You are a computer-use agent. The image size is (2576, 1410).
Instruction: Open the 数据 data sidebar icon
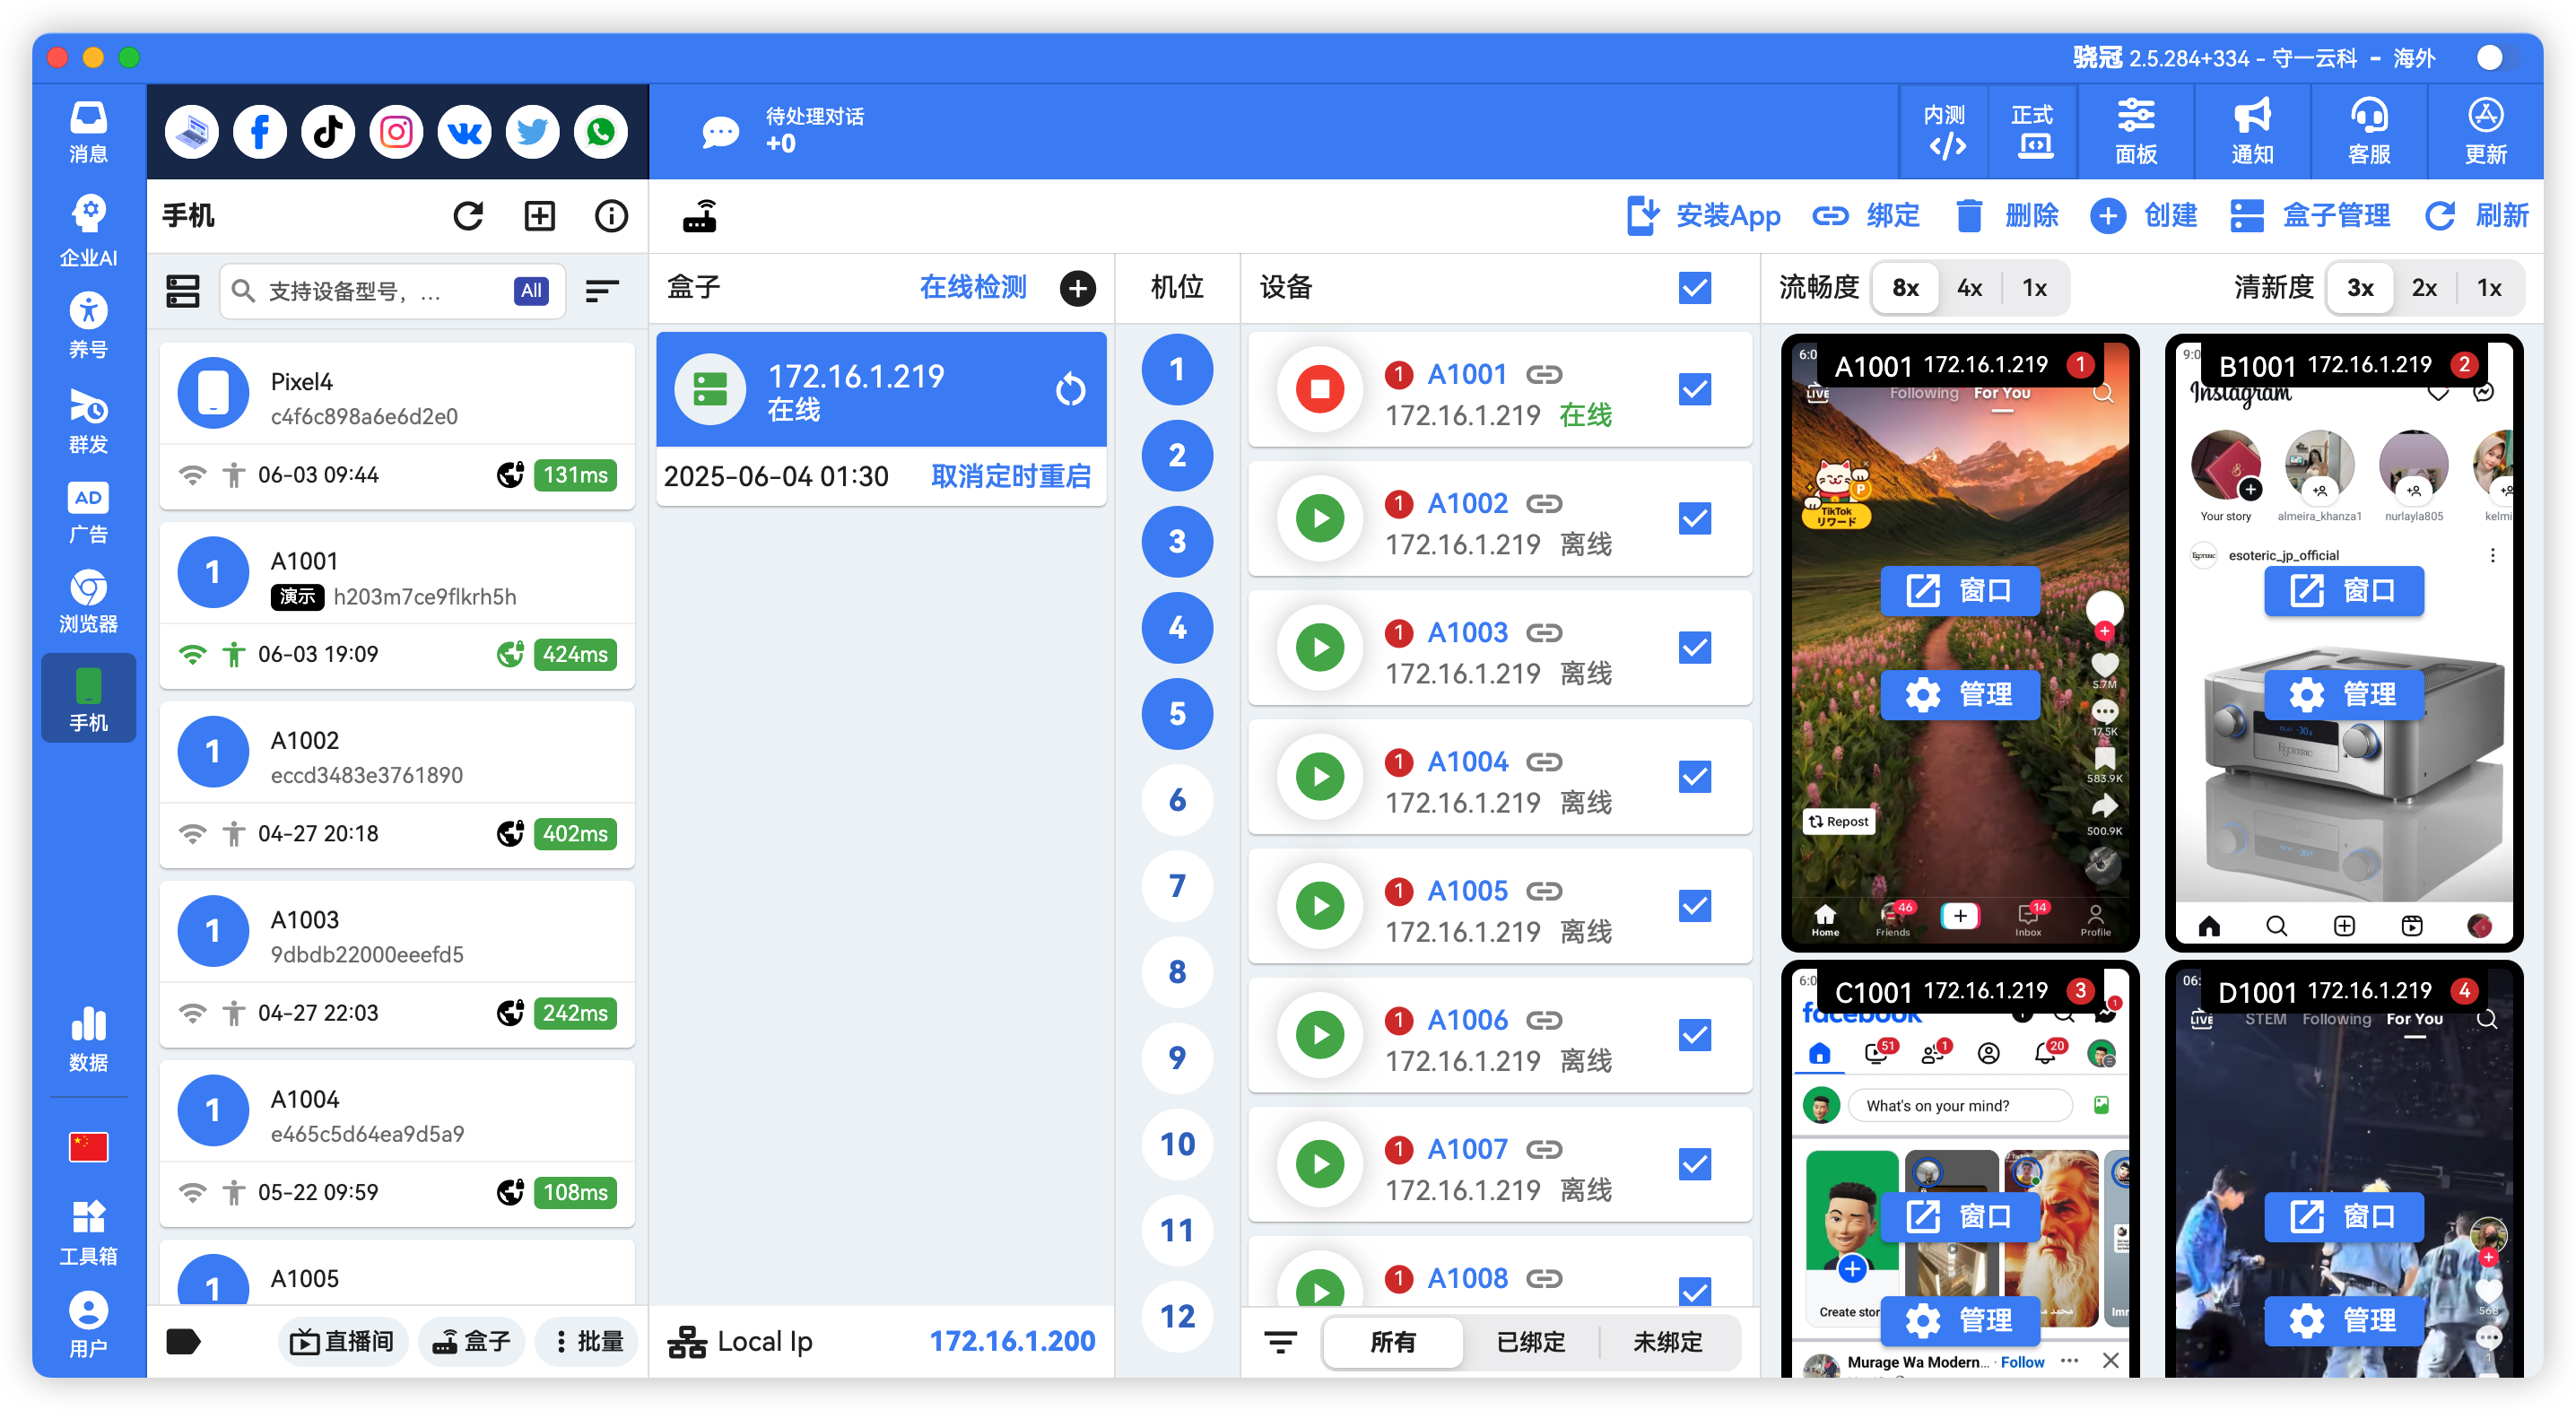[x=88, y=1040]
